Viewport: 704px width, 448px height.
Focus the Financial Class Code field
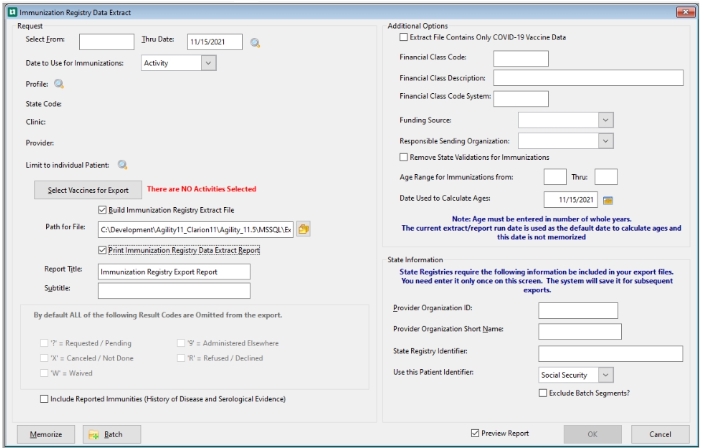pyautogui.click(x=521, y=58)
